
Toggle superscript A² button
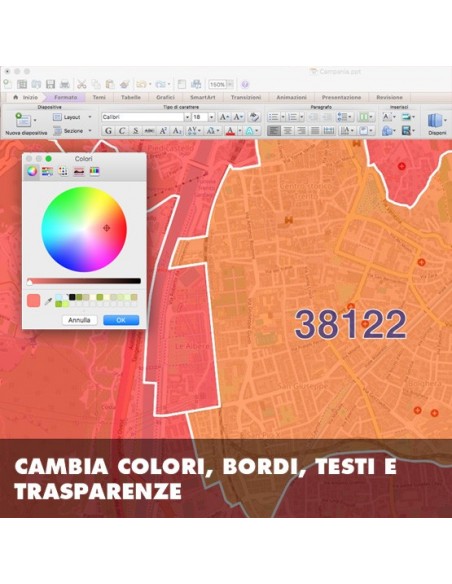(163, 131)
